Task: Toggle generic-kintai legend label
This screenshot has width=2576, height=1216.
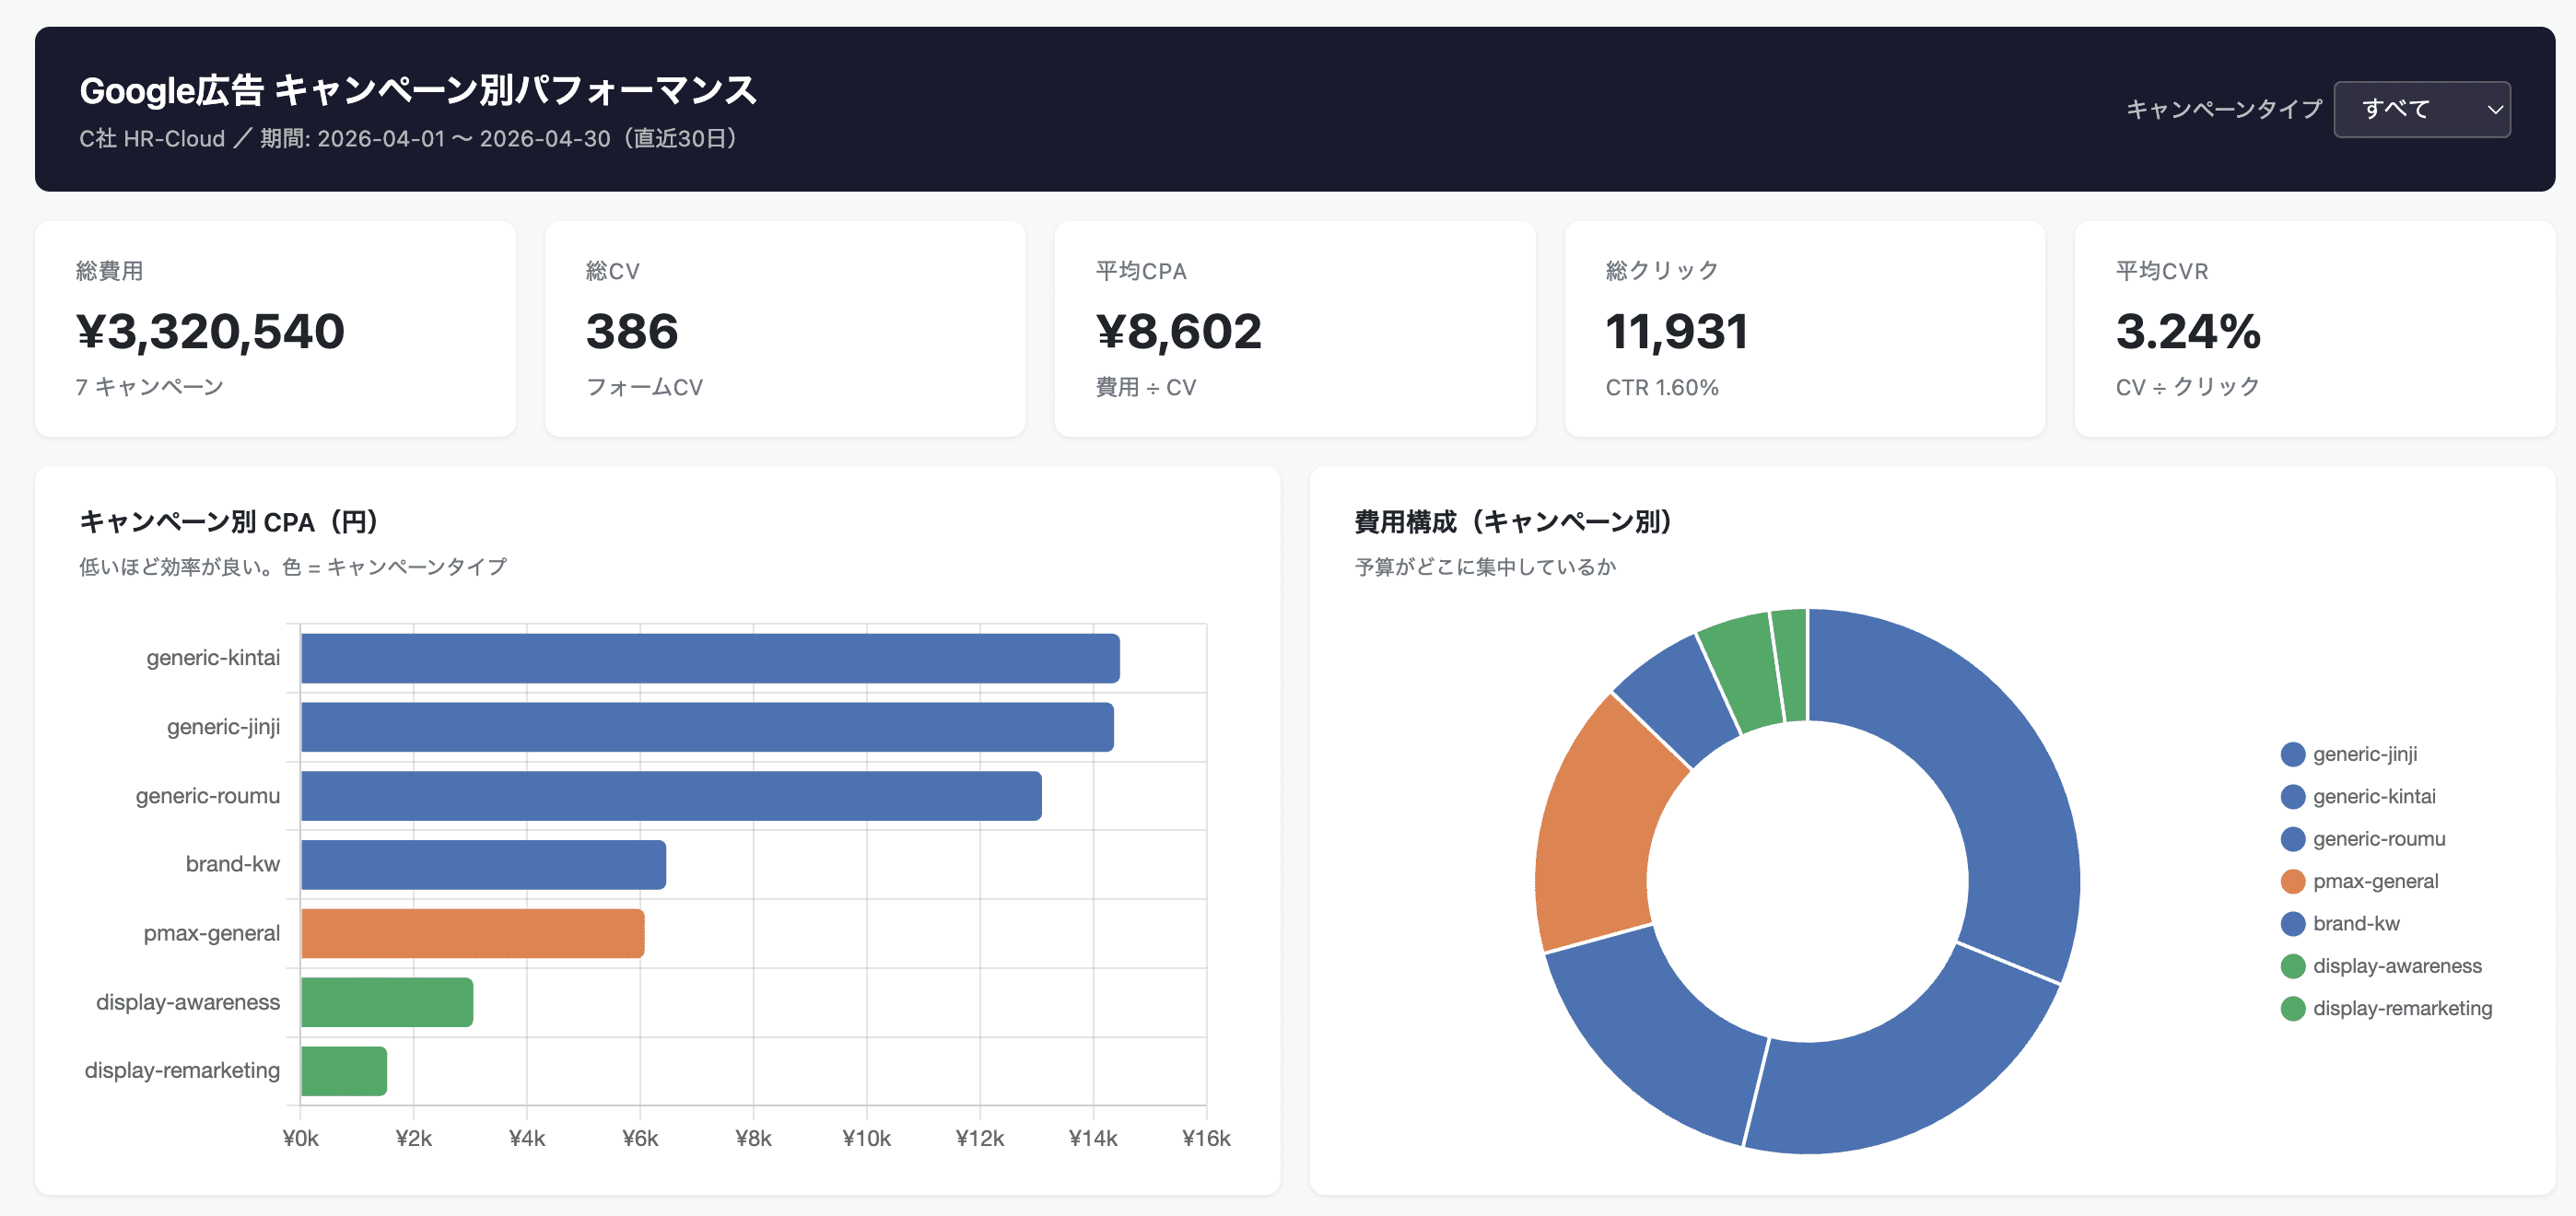Action: click(2374, 796)
